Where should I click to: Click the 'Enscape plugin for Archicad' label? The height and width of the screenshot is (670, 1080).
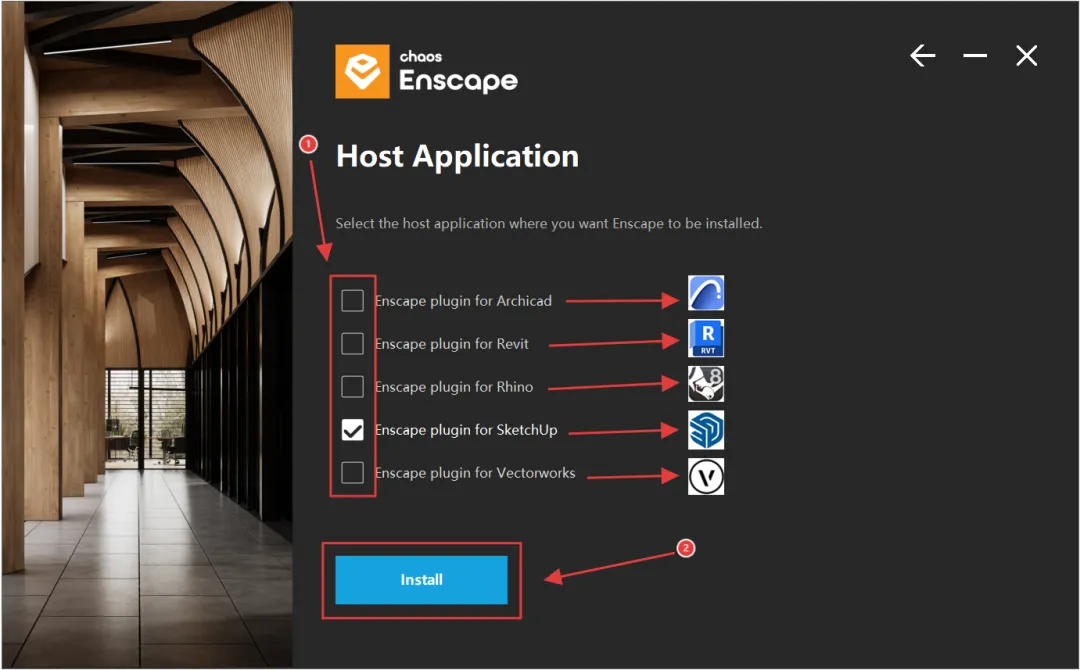pyautogui.click(x=463, y=301)
